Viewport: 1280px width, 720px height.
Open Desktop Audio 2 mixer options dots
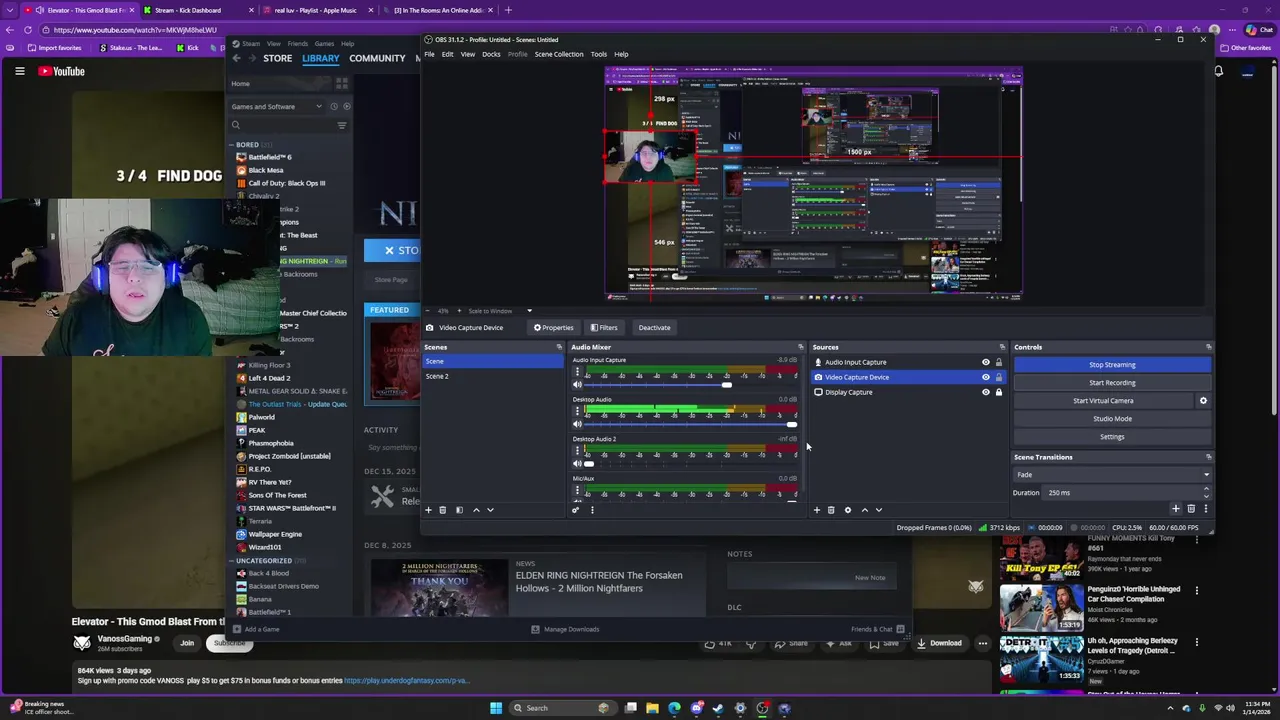[577, 451]
